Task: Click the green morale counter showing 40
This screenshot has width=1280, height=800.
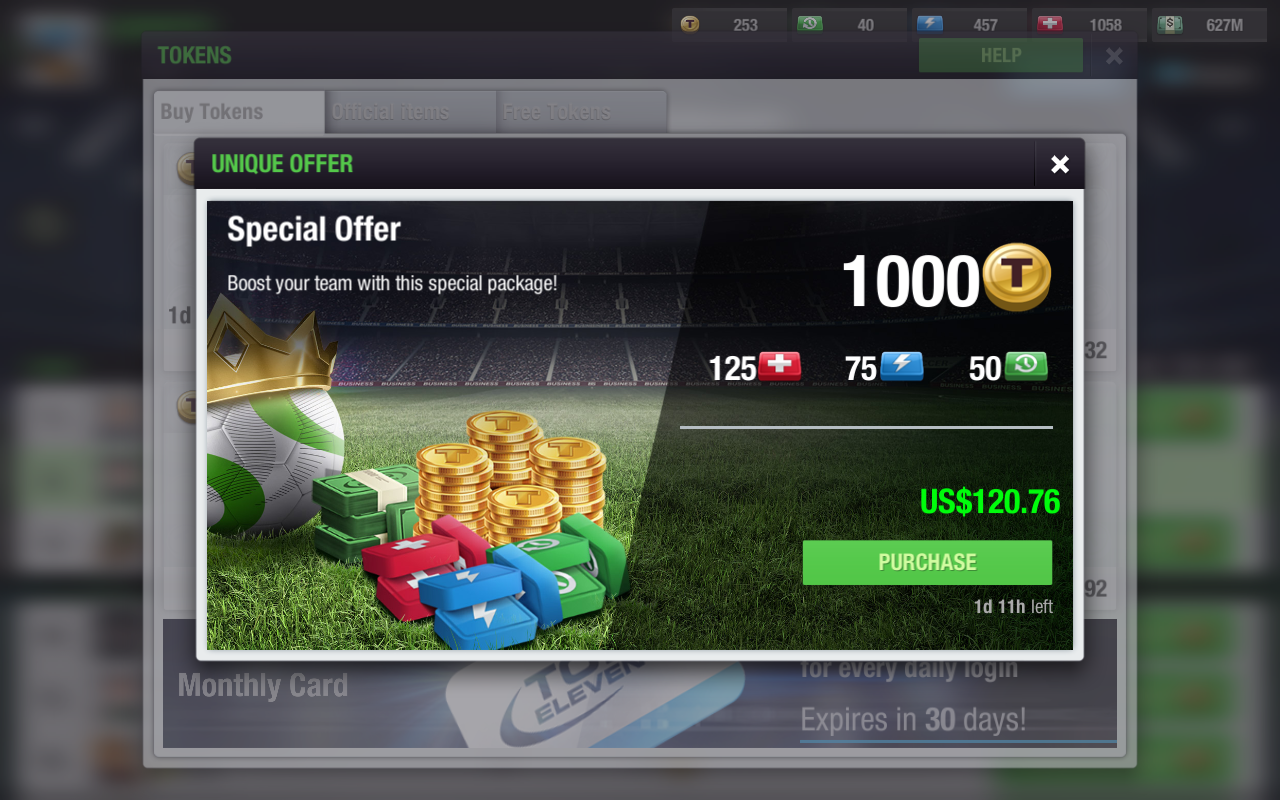Action: pos(849,25)
